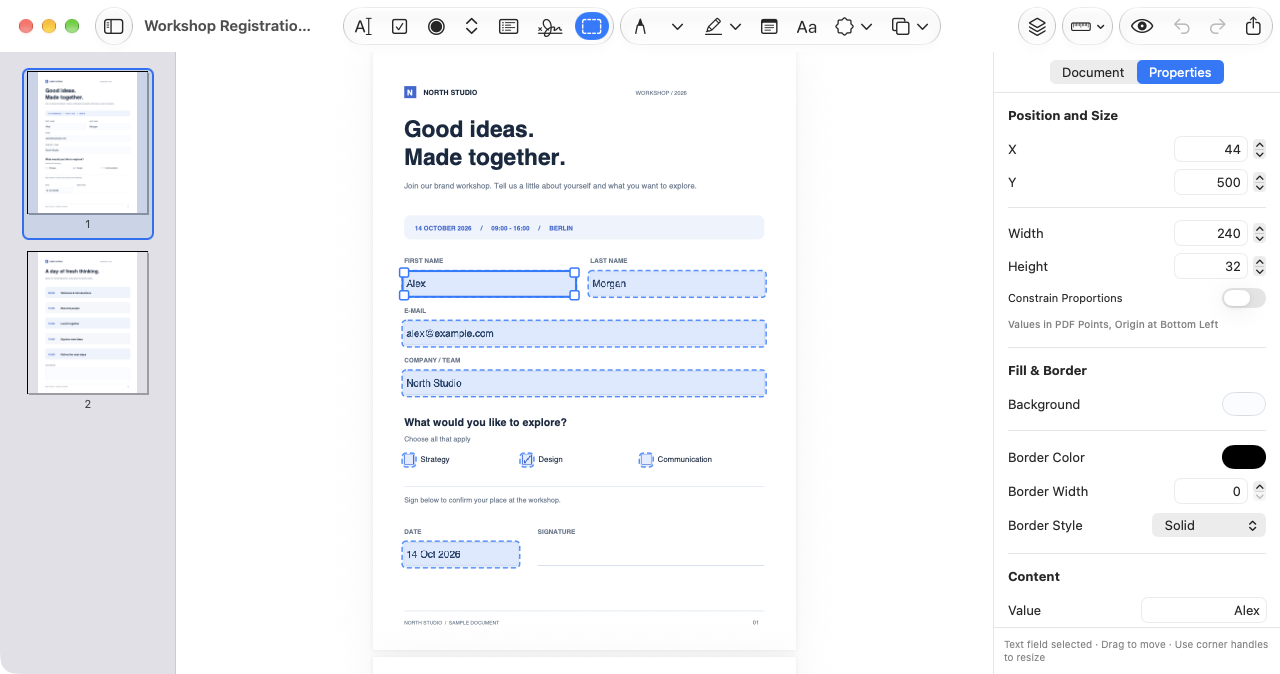Undo the last action

pos(1182,27)
